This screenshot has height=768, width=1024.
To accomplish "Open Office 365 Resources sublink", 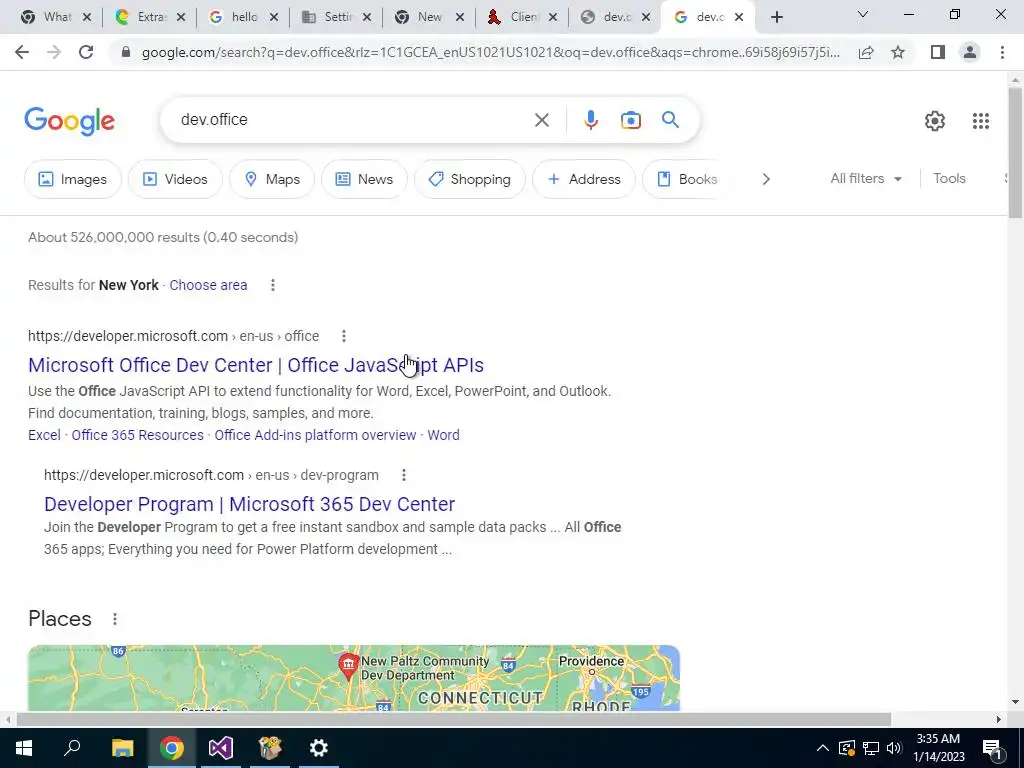I will point(138,435).
